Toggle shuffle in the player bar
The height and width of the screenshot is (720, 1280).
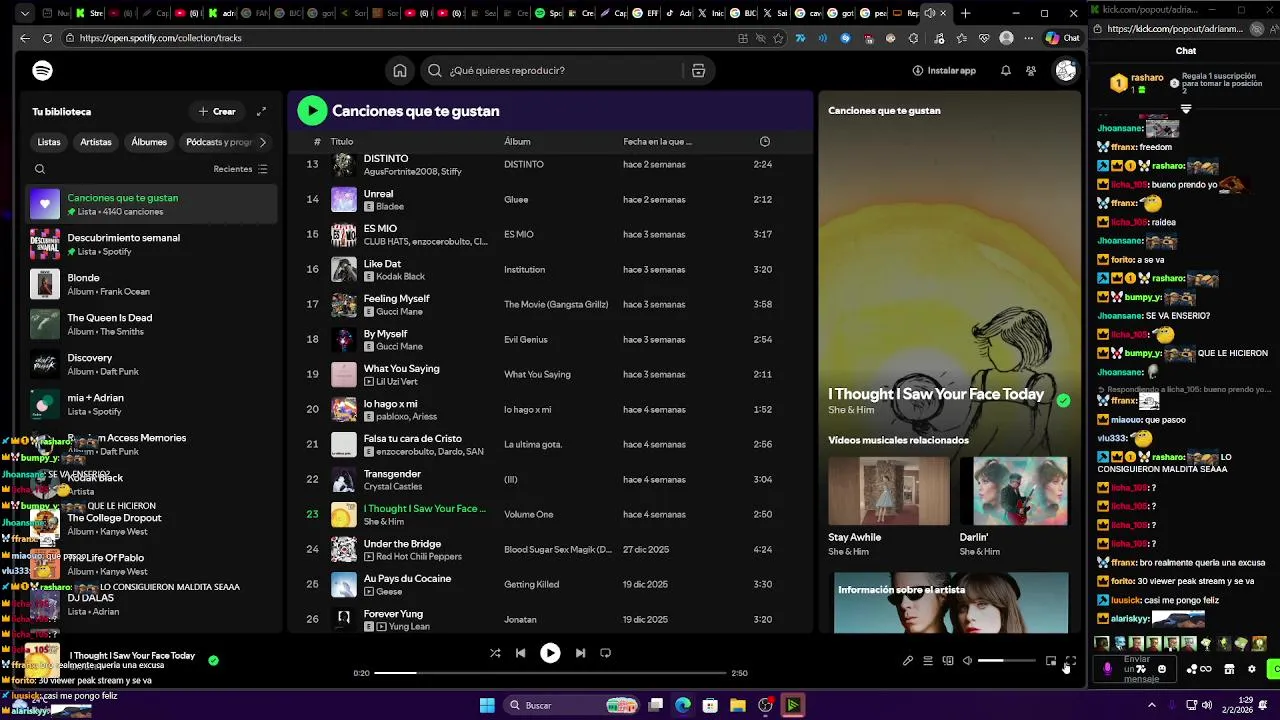click(x=495, y=653)
